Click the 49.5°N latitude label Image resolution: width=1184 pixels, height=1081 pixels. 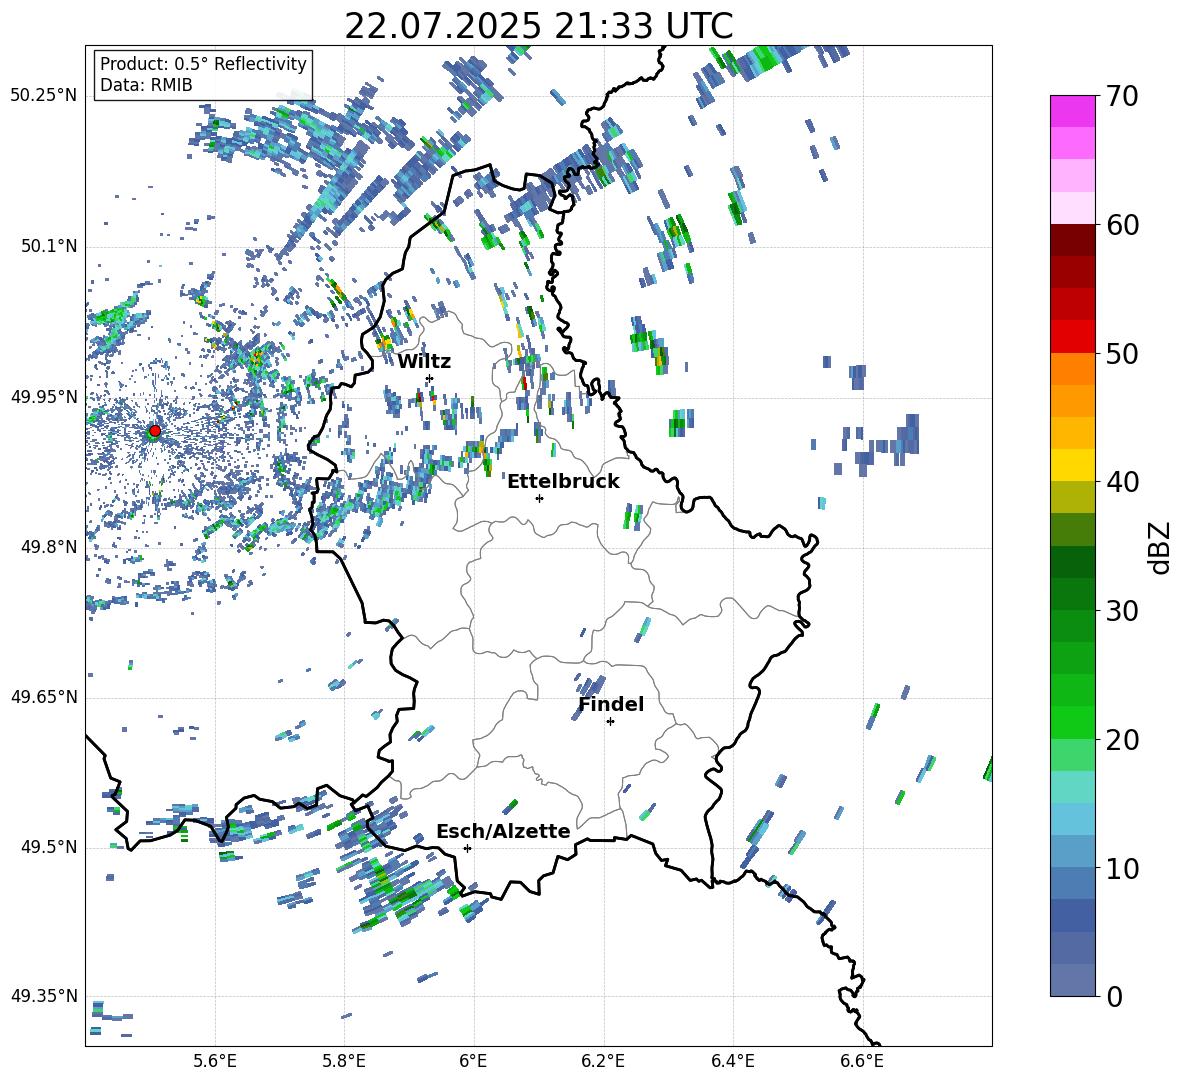[50, 847]
